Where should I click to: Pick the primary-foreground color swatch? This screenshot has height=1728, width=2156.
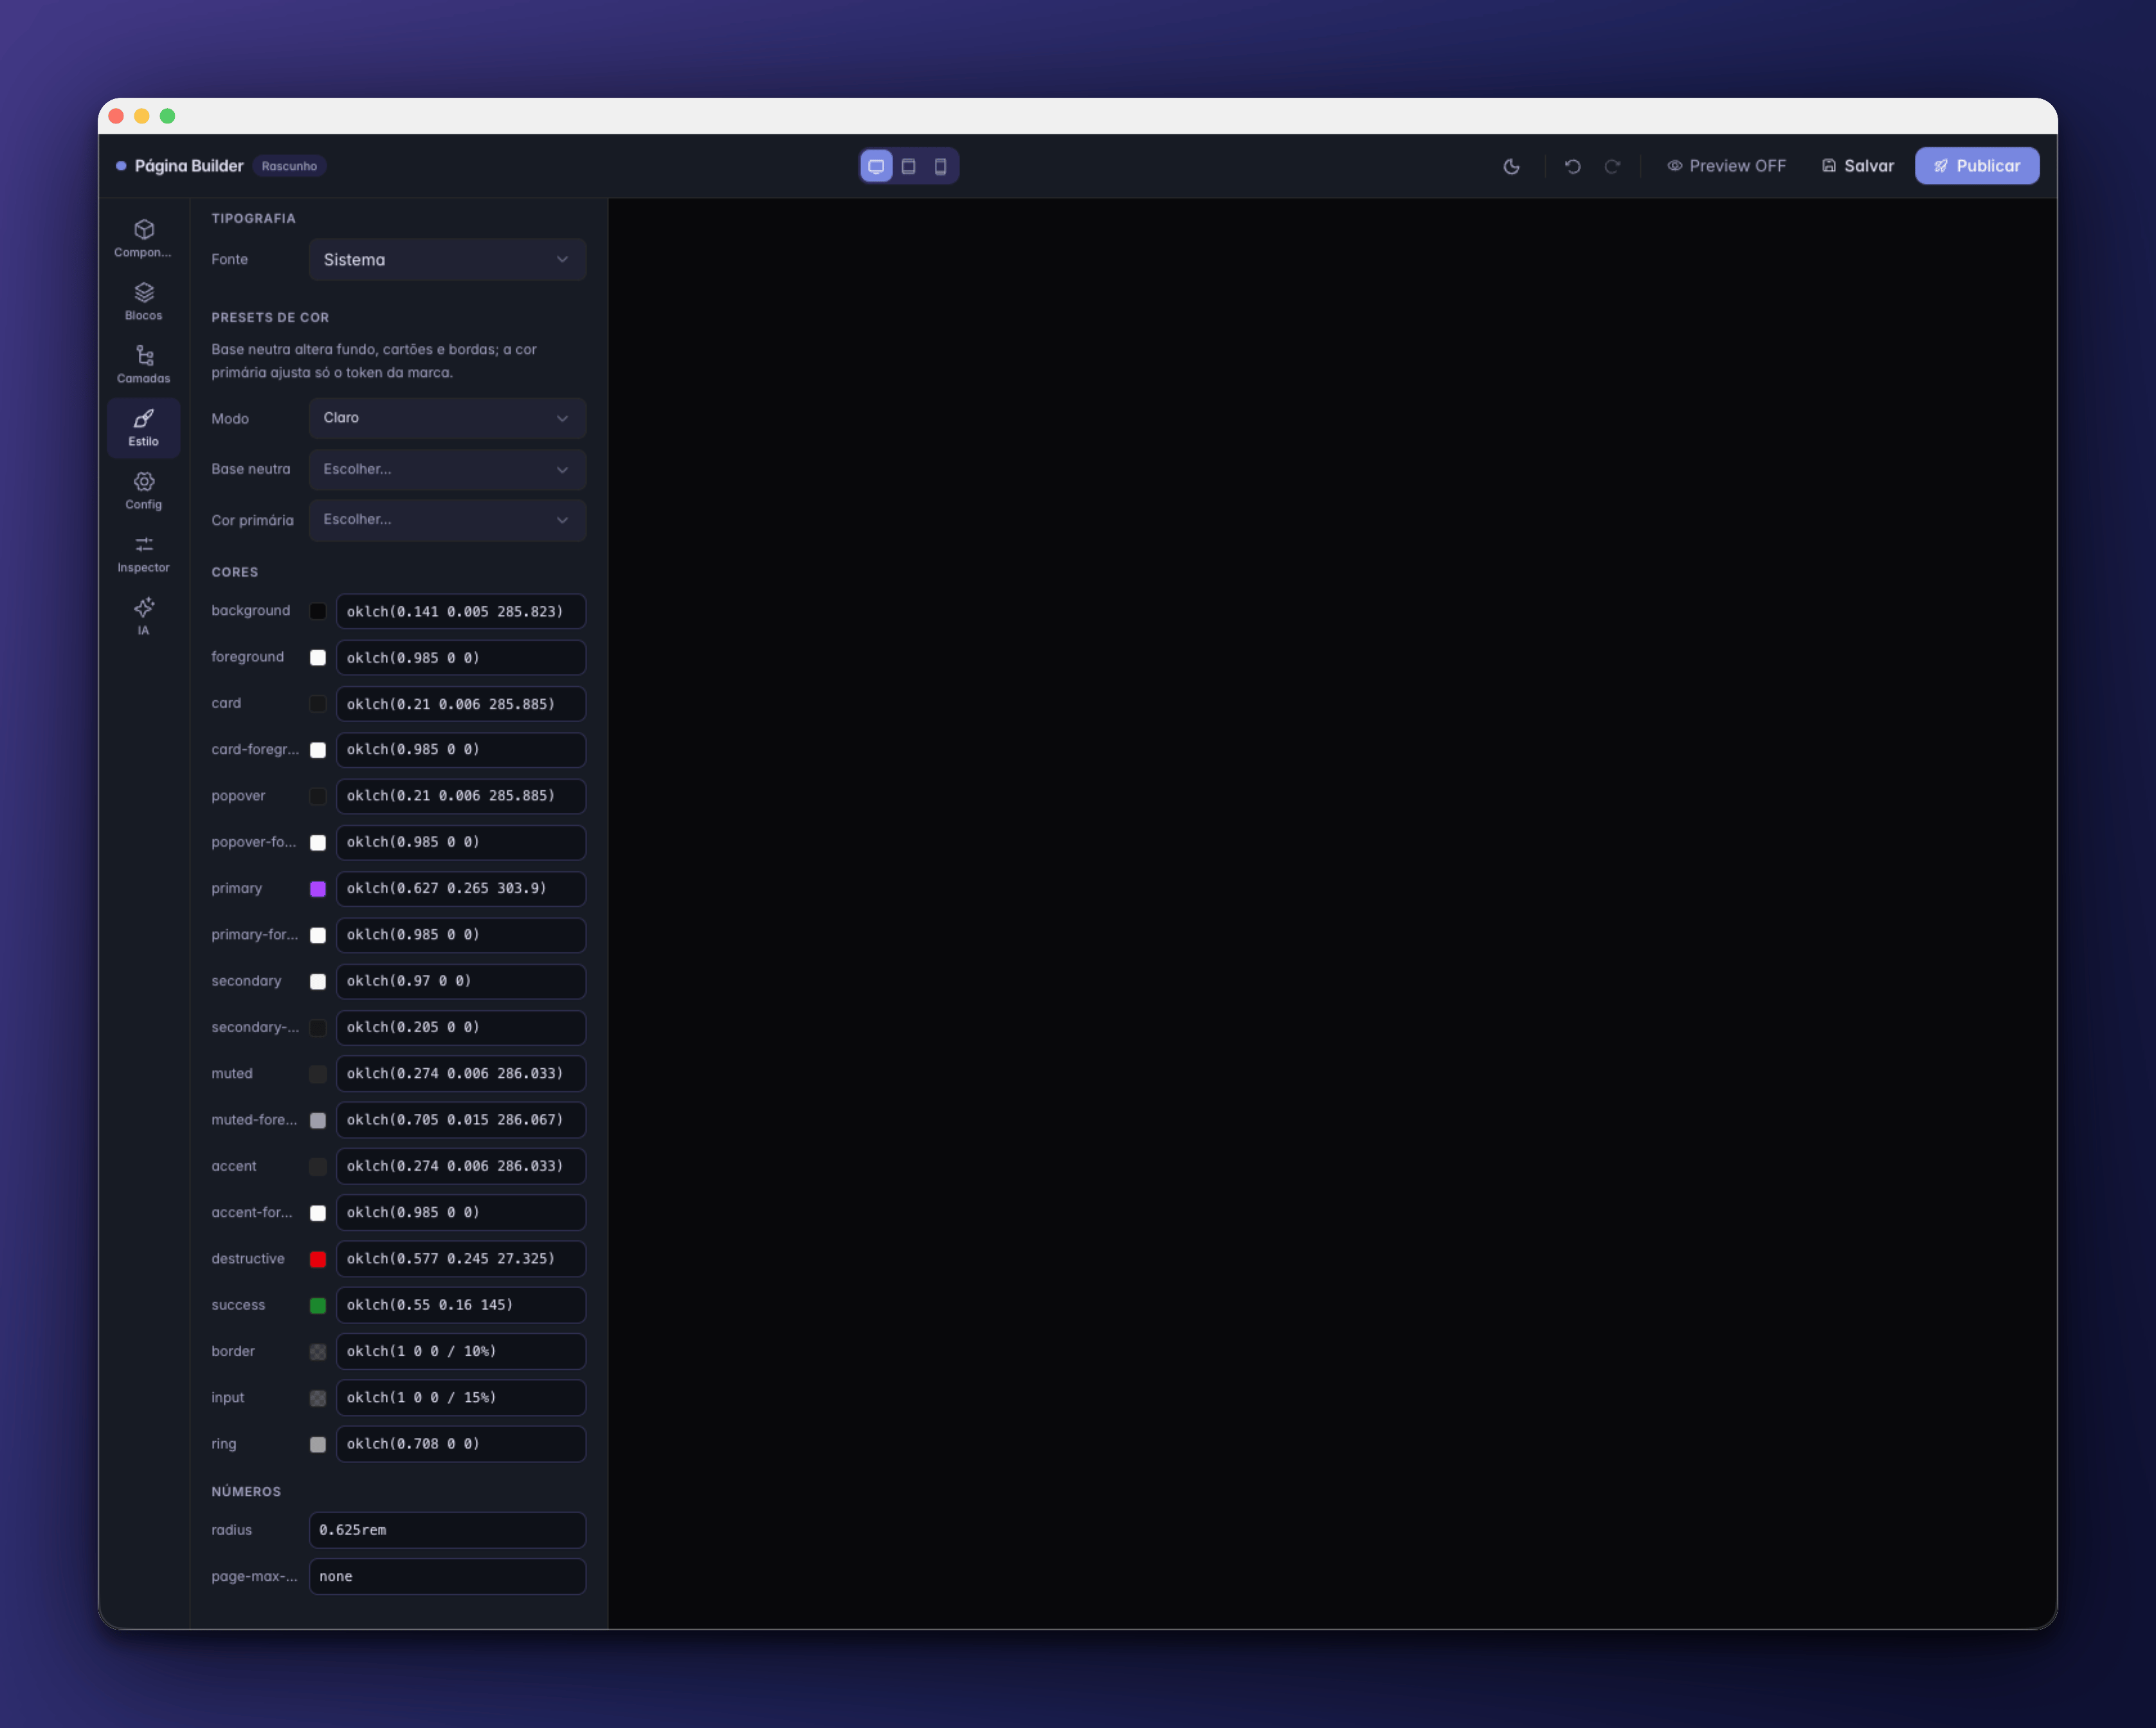318,935
